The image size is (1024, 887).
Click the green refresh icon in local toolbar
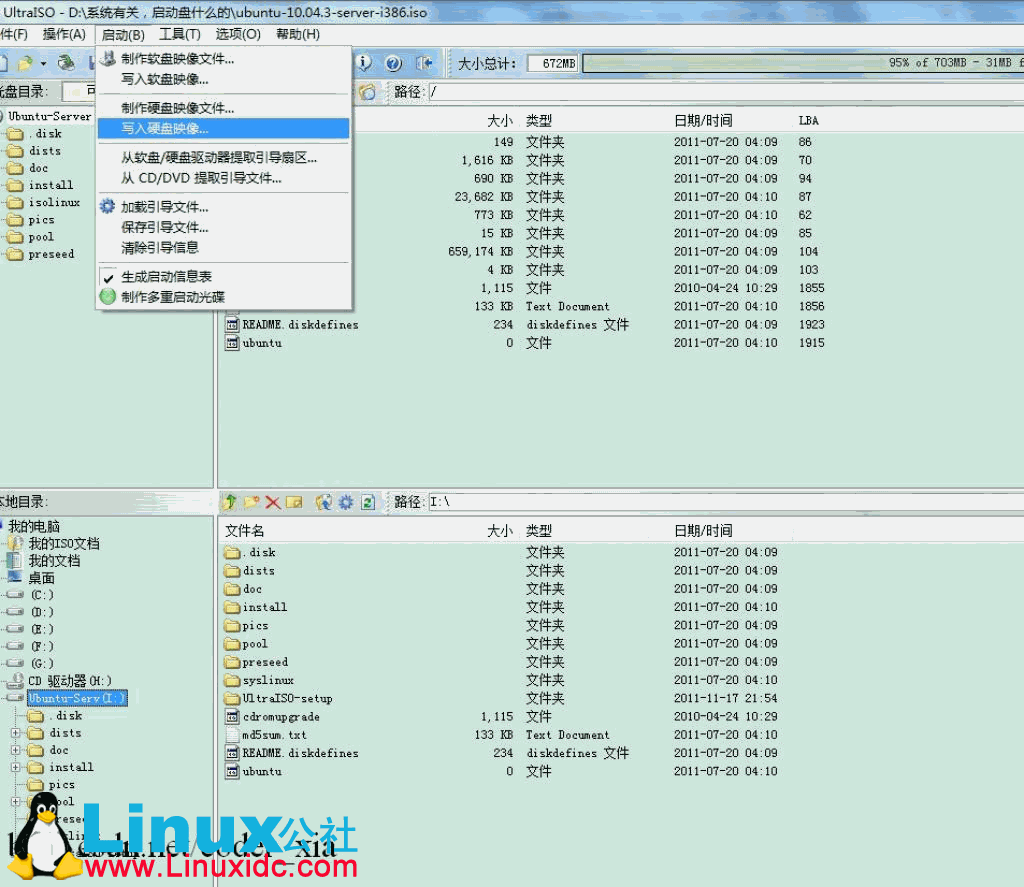click(x=368, y=502)
